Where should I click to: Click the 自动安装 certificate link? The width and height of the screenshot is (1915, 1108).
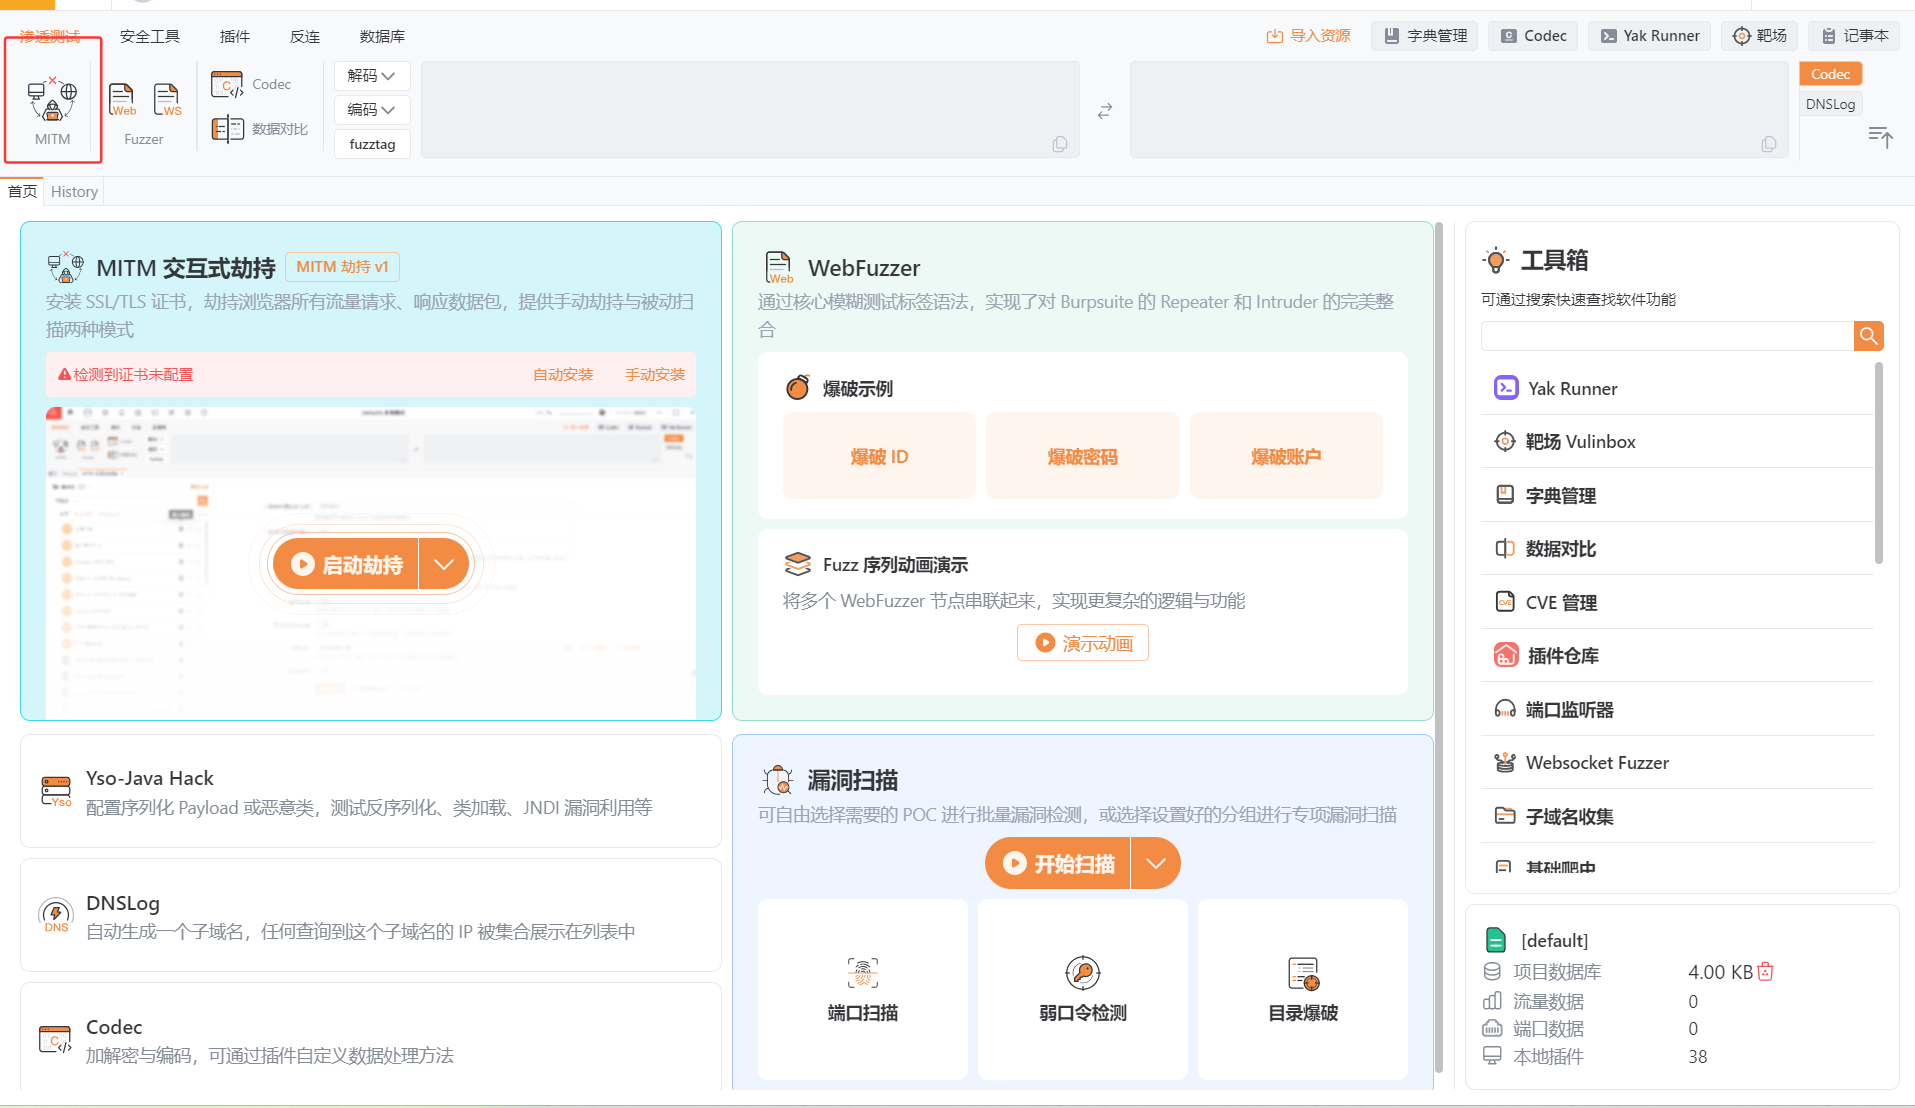click(x=563, y=374)
